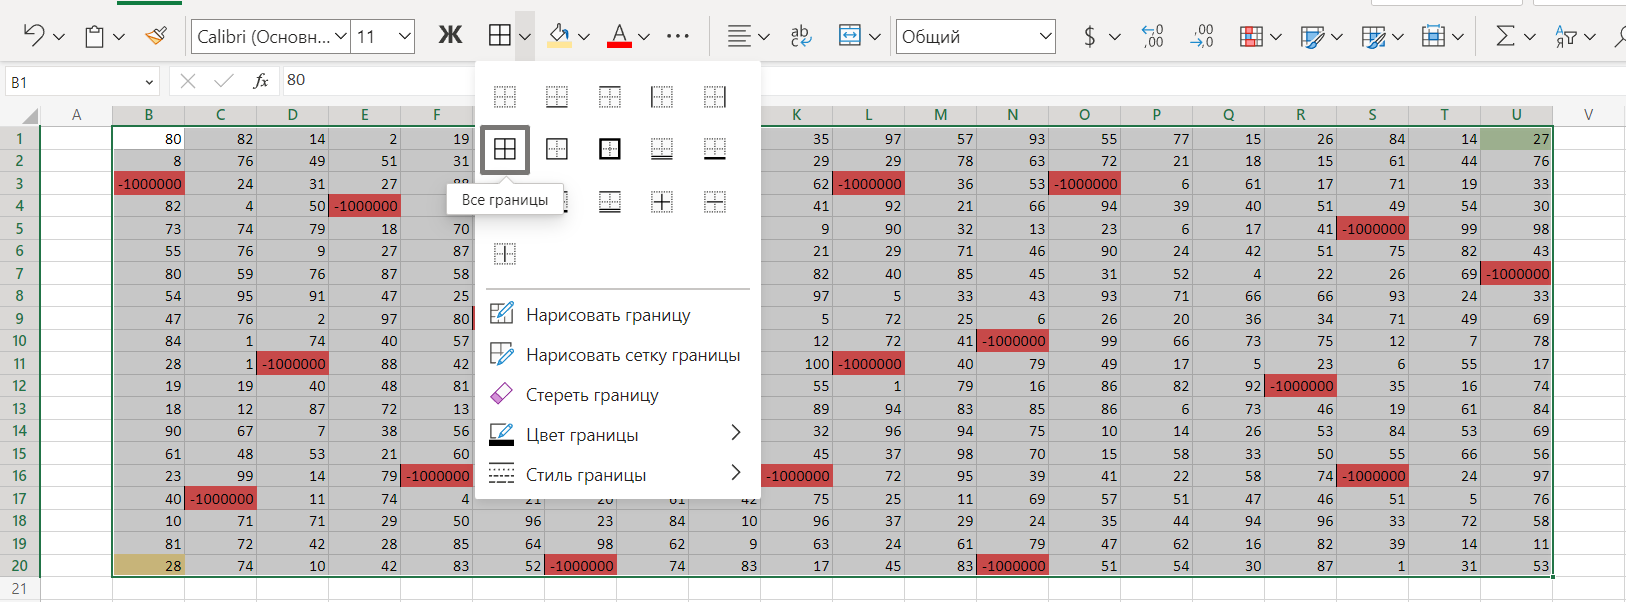Click the Undo arrow icon
Screen dimensions: 1626x602
(33, 37)
